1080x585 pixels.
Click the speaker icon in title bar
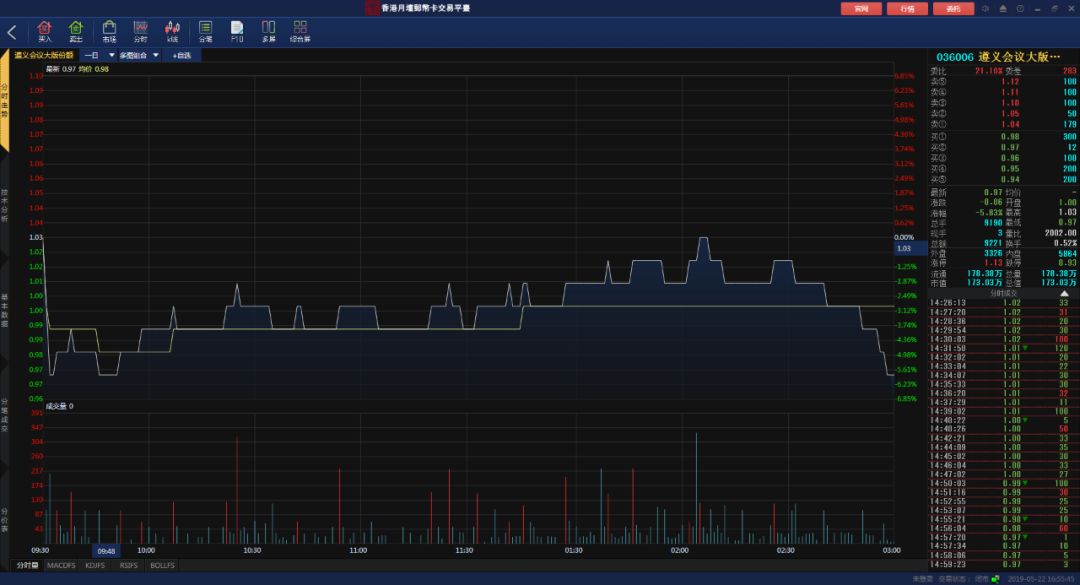click(986, 8)
